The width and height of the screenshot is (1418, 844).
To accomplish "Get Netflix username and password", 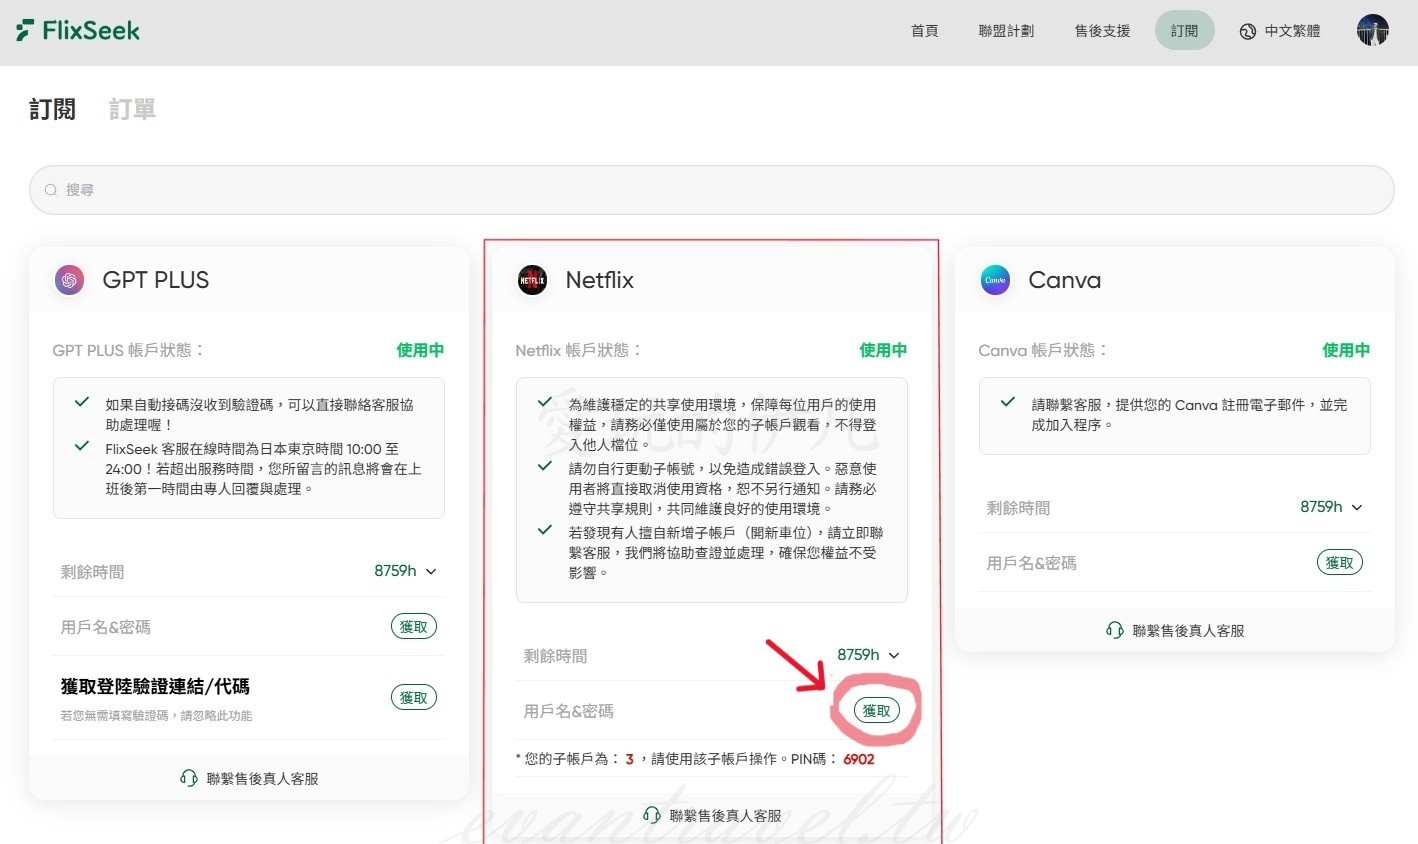I will click(x=877, y=710).
